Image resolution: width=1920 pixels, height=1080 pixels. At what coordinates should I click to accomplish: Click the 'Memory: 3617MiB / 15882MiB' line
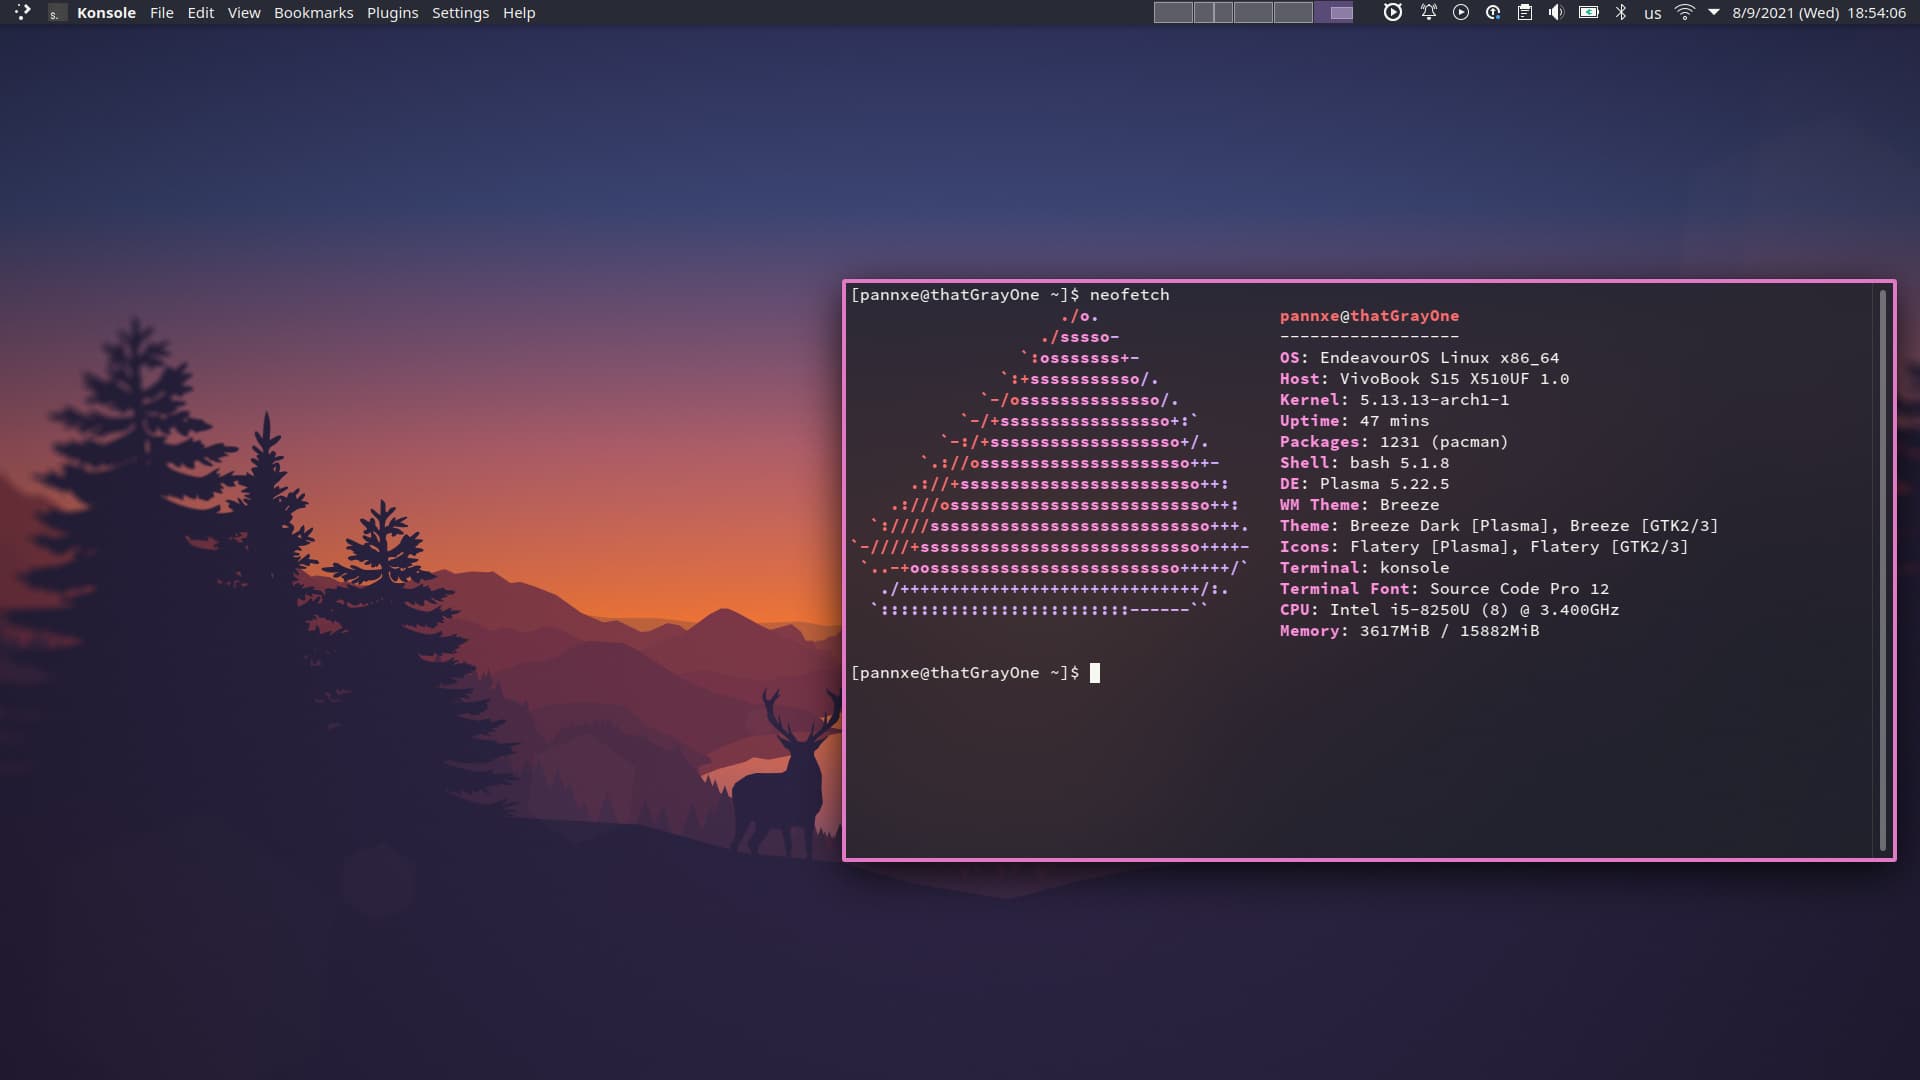click(1409, 631)
